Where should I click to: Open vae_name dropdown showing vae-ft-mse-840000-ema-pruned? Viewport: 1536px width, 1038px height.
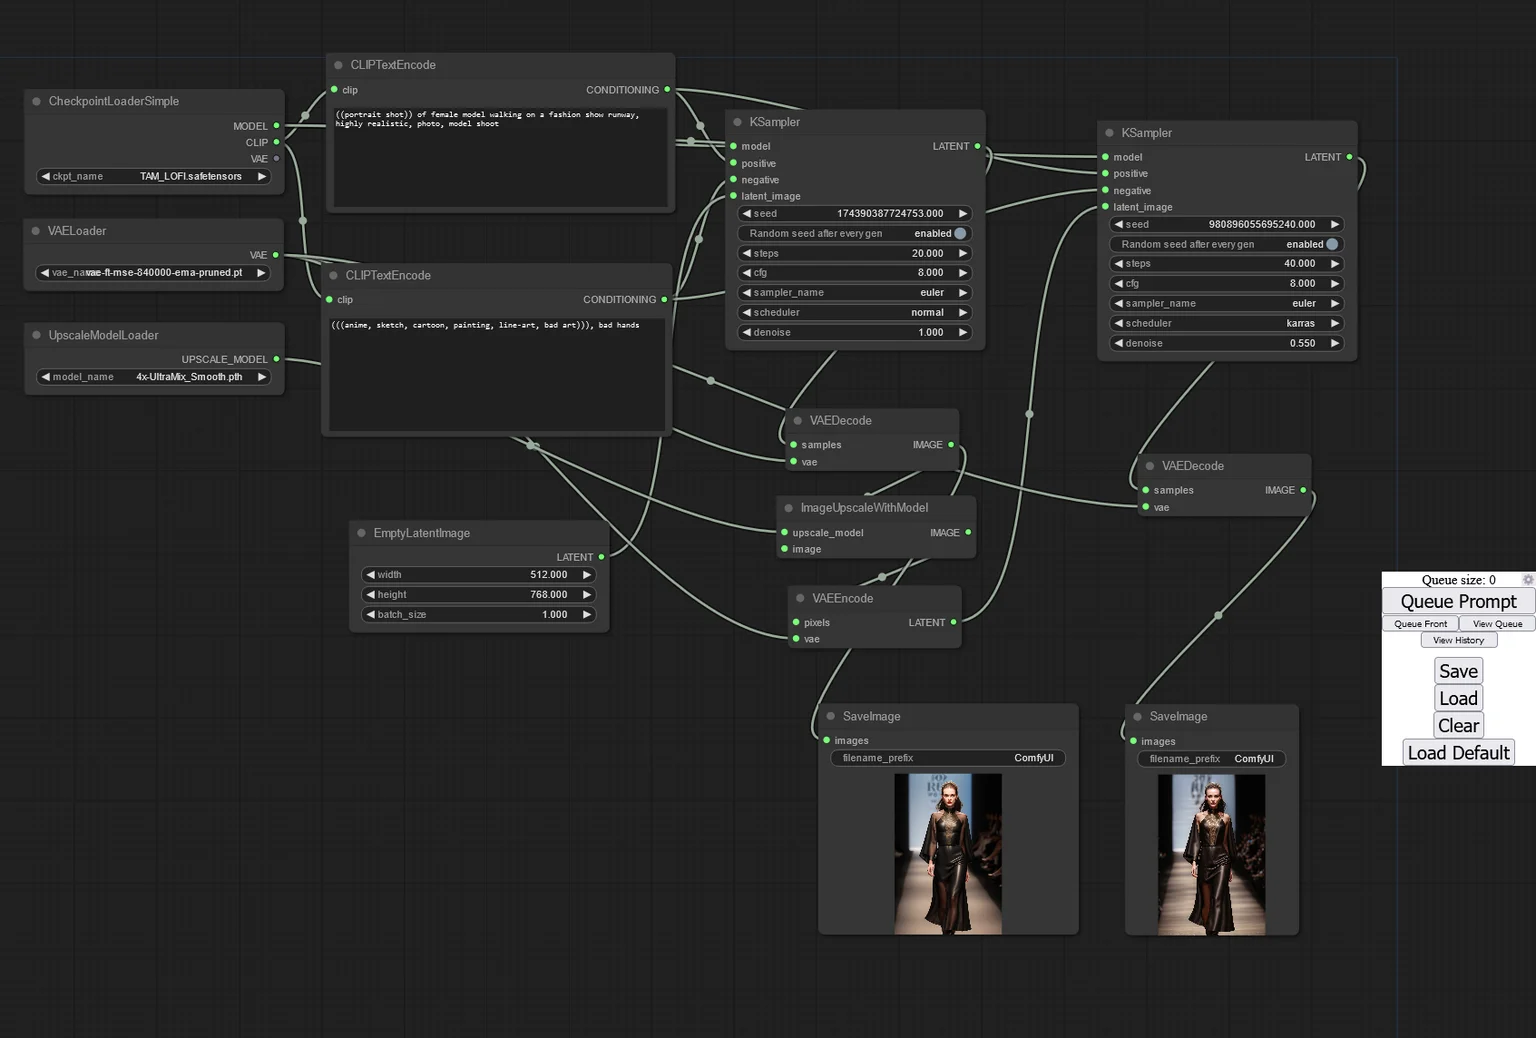coord(154,272)
